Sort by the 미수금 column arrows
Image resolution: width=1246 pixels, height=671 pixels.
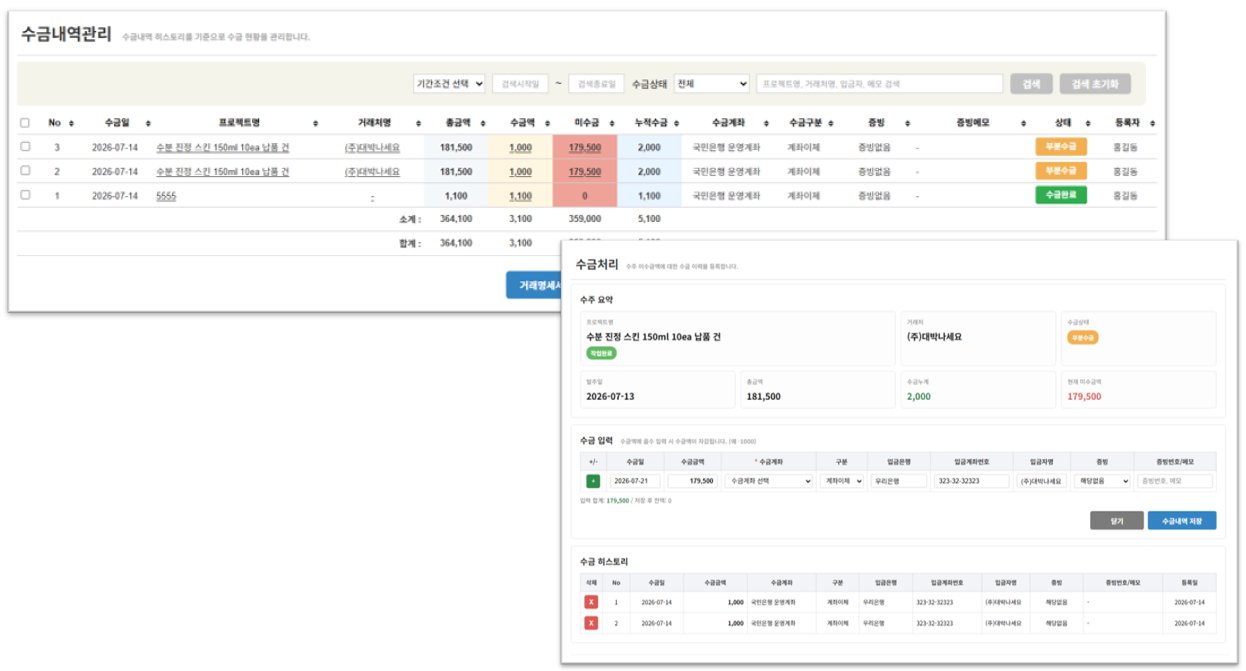point(615,123)
